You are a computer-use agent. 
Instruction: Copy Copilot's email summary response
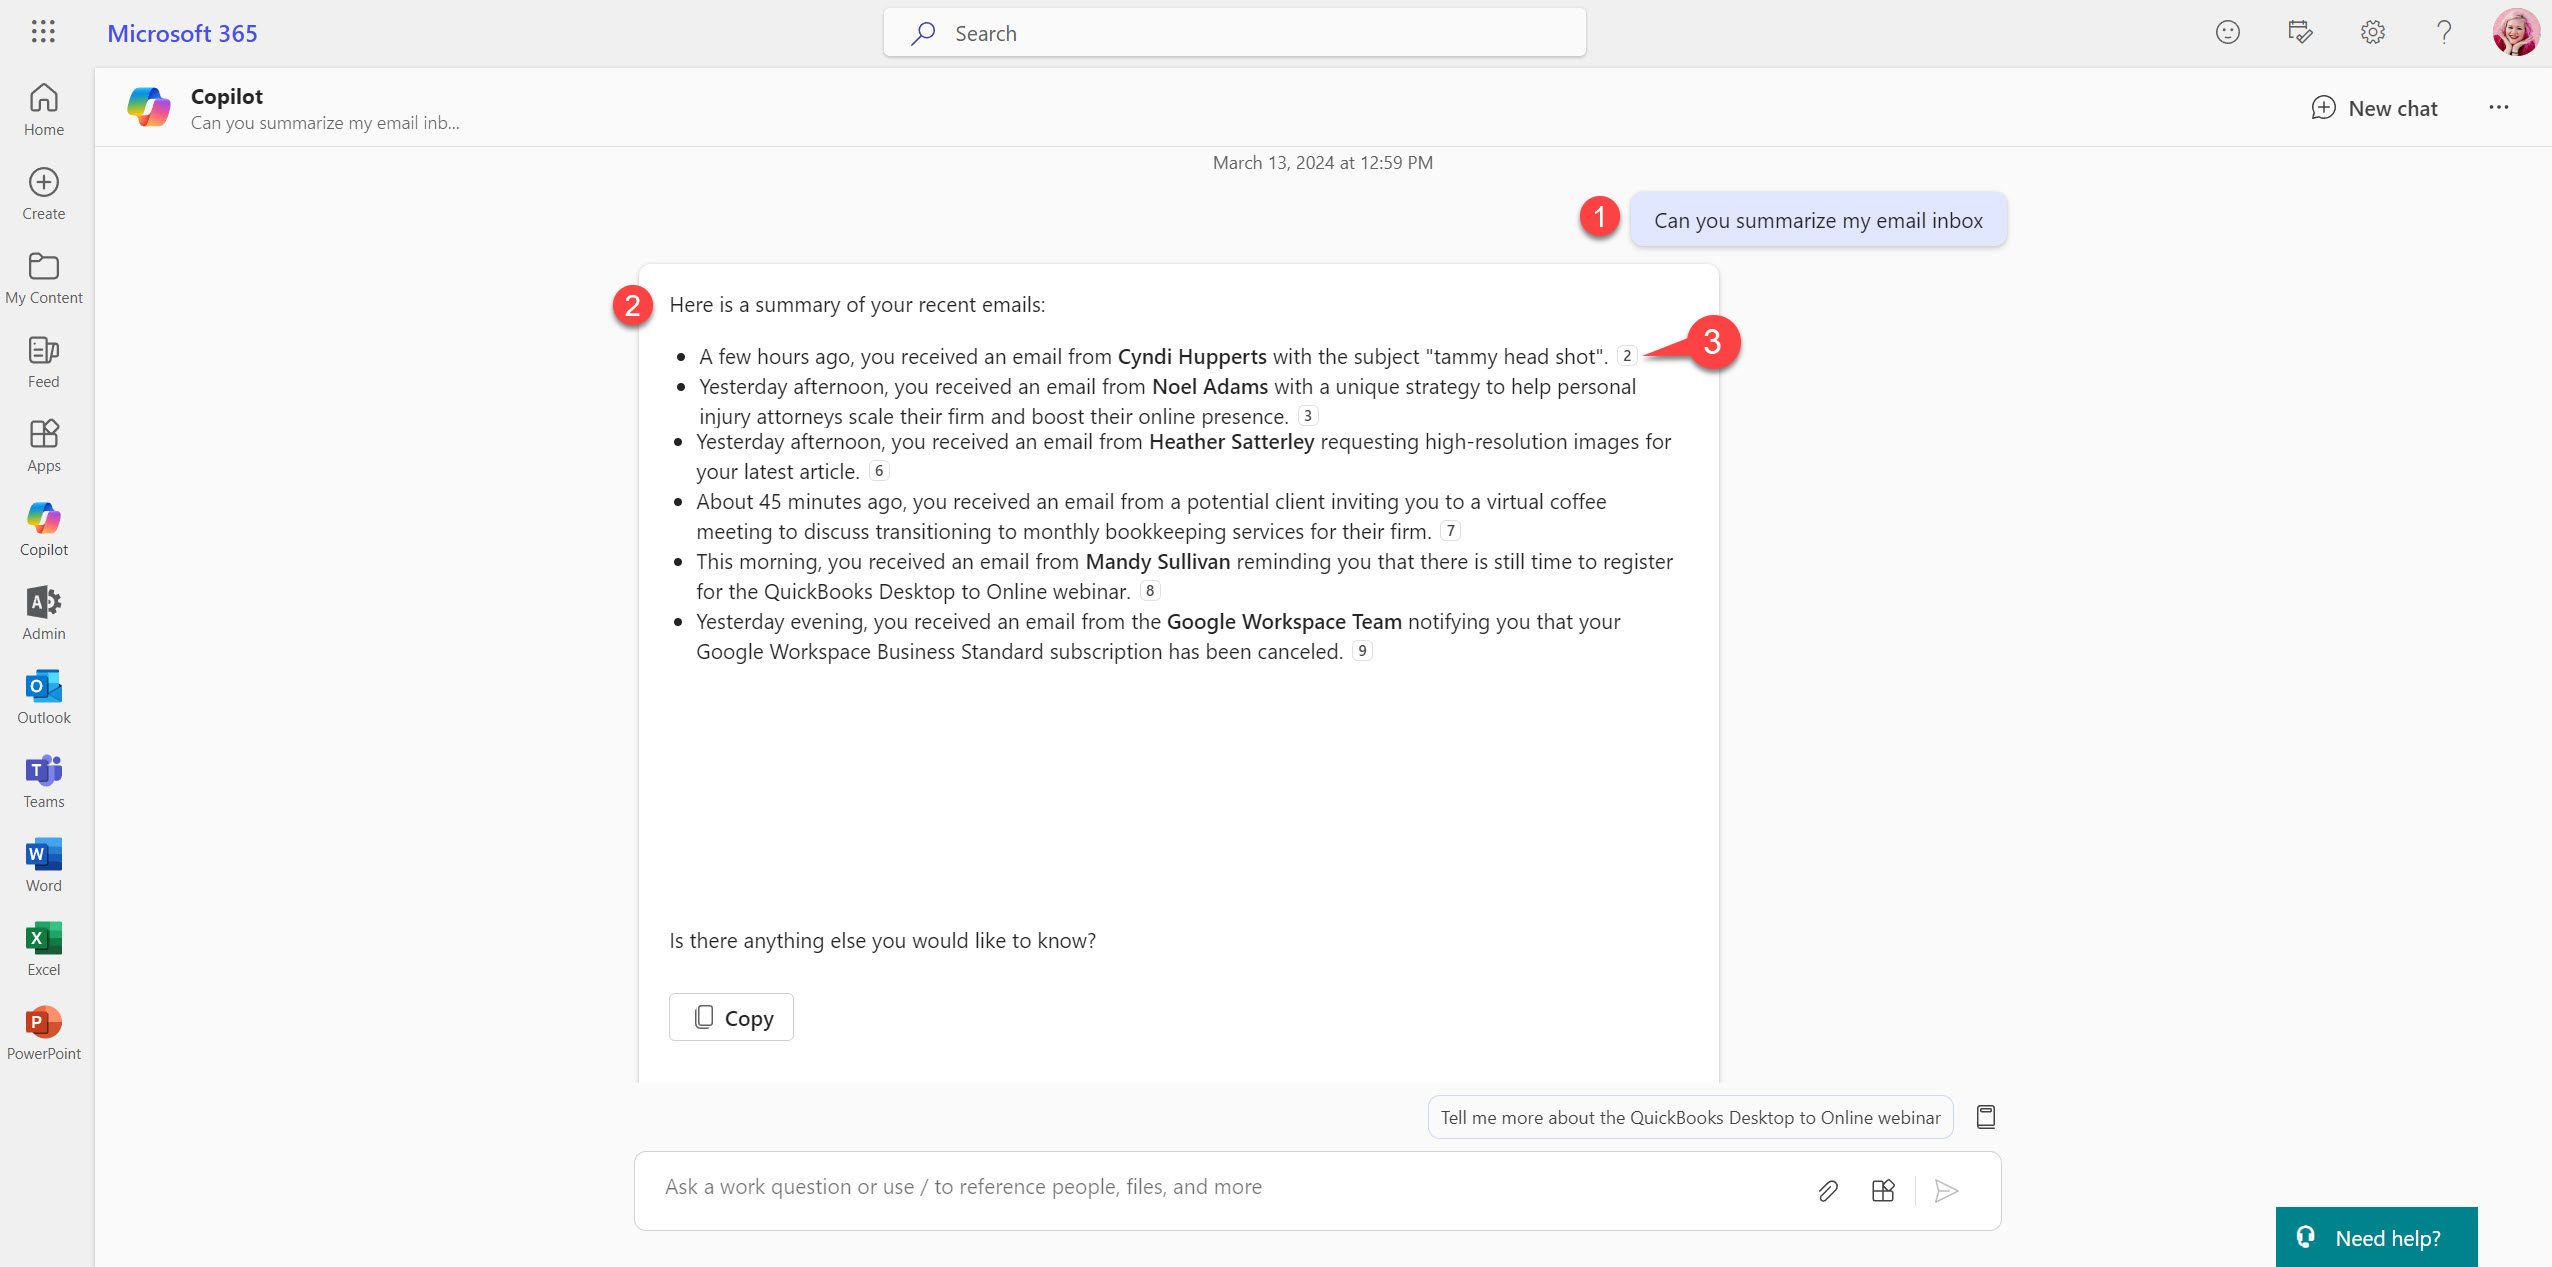tap(731, 1016)
